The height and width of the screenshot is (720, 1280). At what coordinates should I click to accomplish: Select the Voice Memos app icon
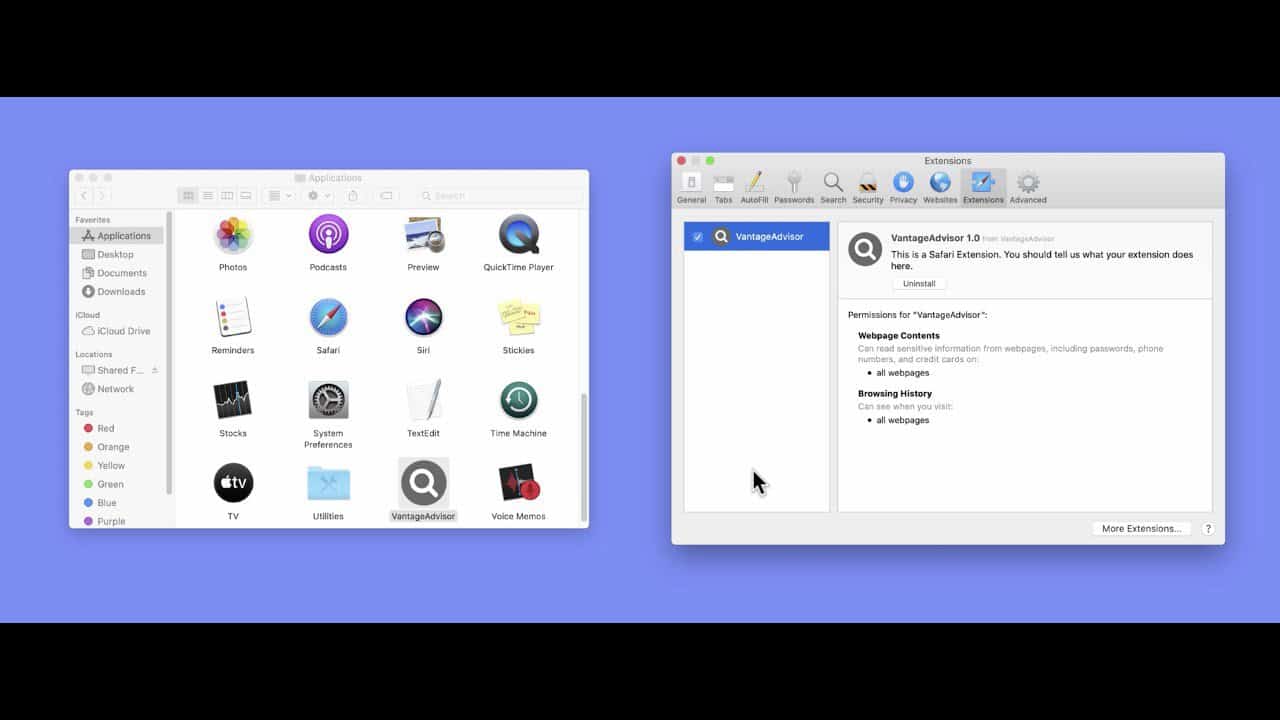[x=518, y=484]
